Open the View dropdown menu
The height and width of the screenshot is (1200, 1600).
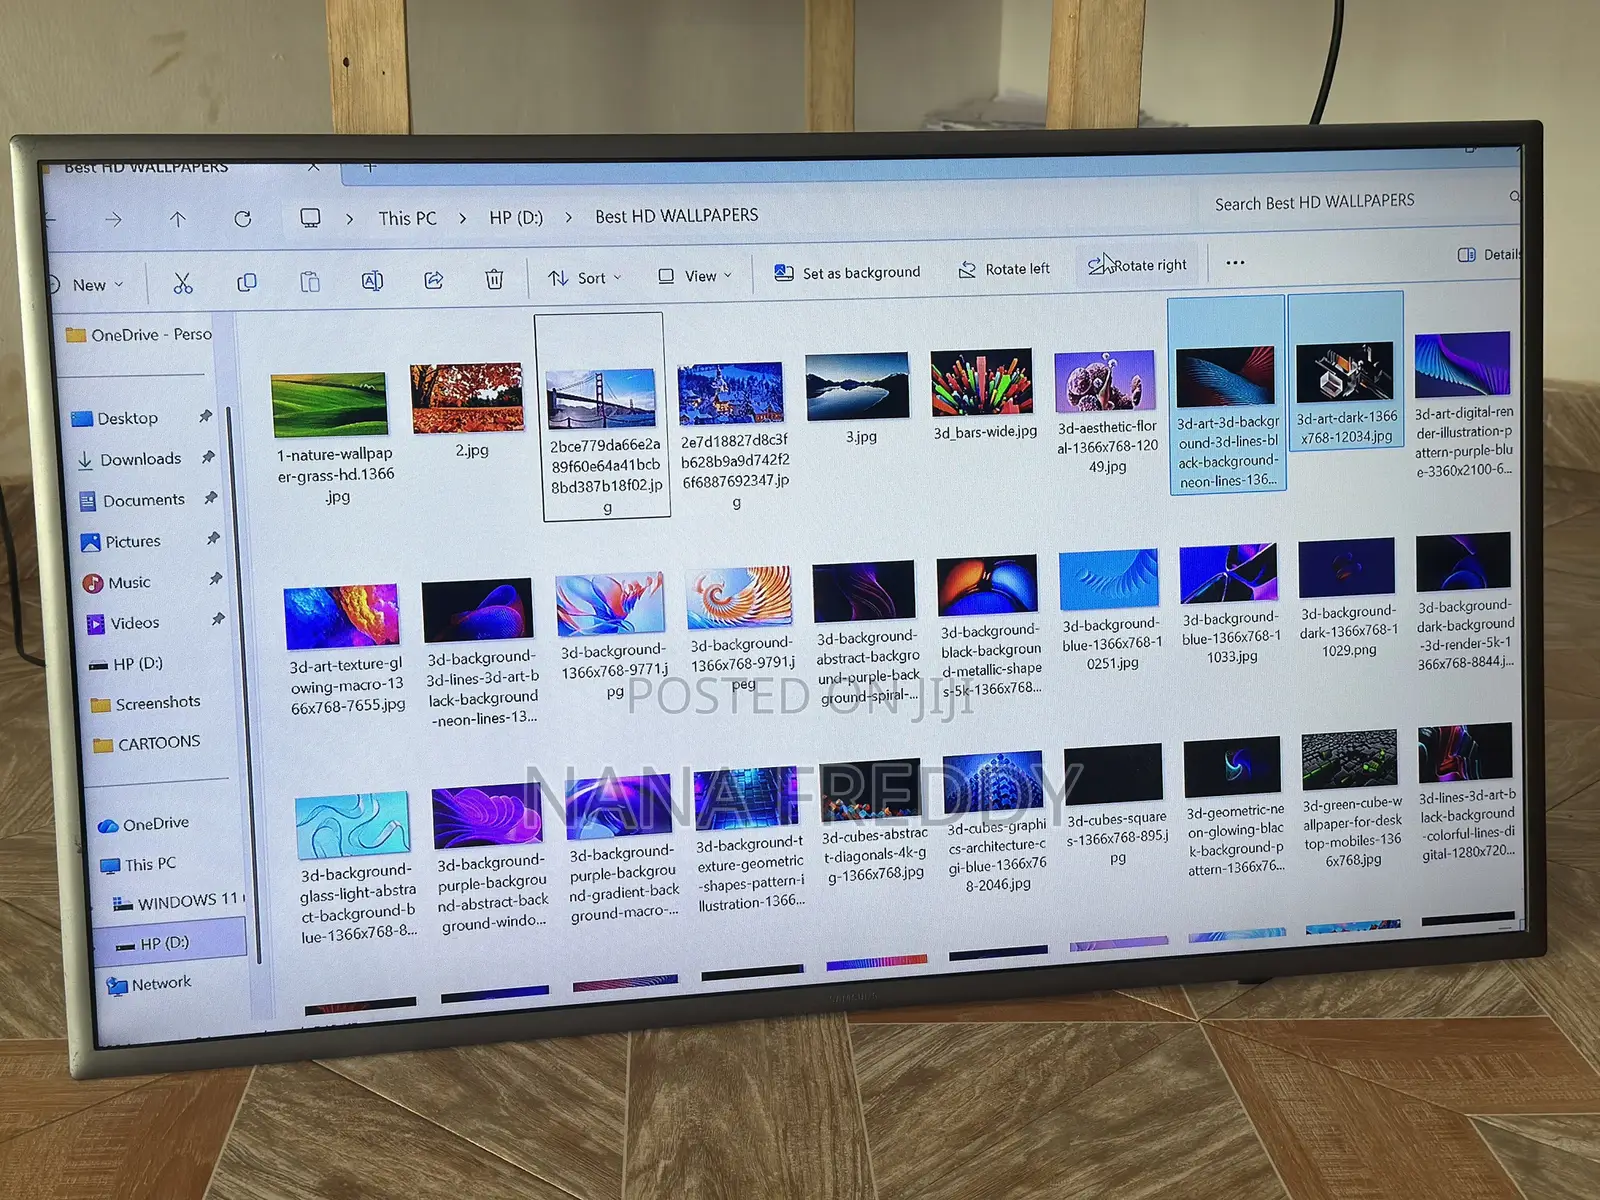pos(695,276)
